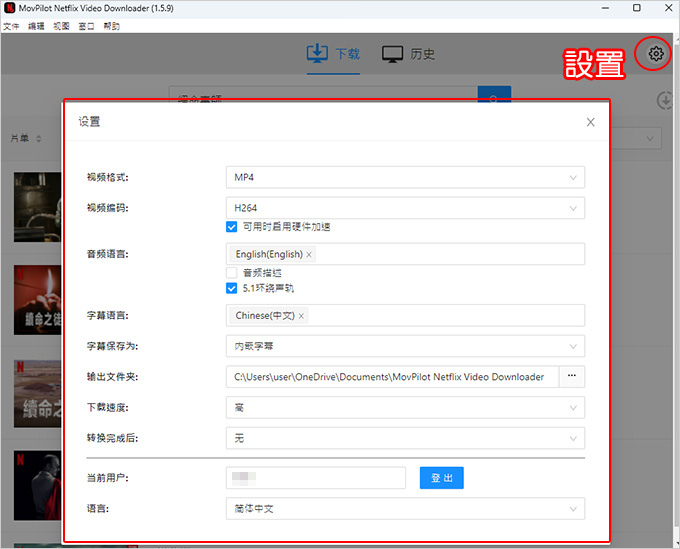Expand the 字幕保存为 dropdown
680x549 pixels.
[405, 346]
